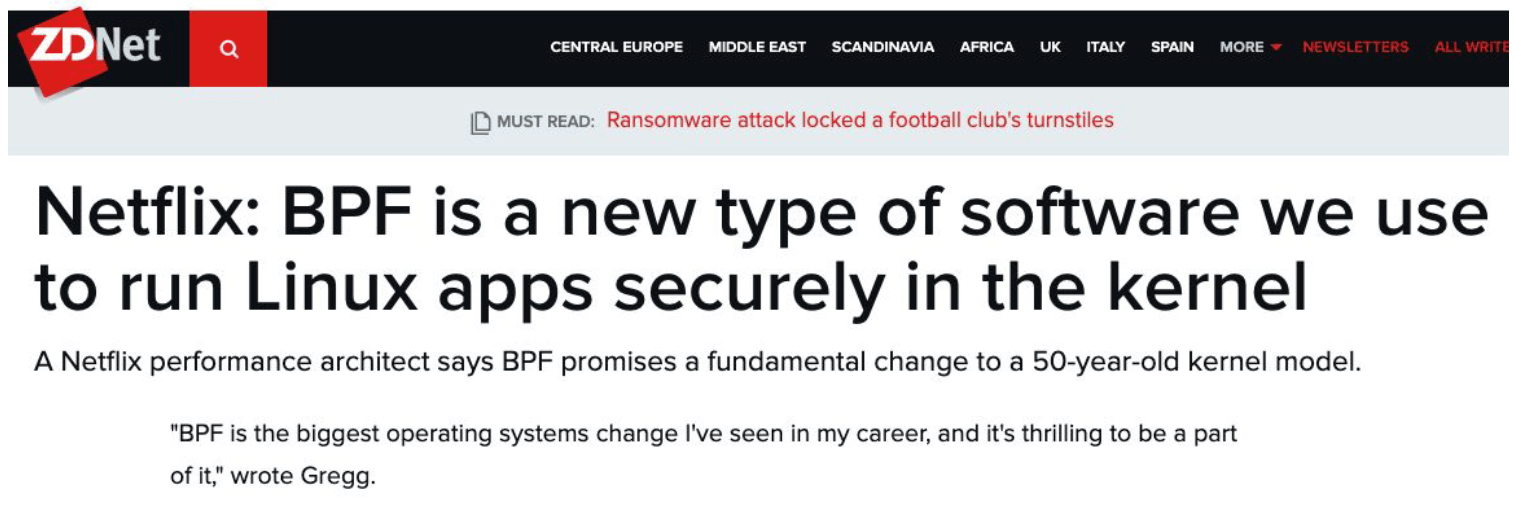Open search with the magnifier icon
The width and height of the screenshot is (1521, 509).
click(229, 49)
